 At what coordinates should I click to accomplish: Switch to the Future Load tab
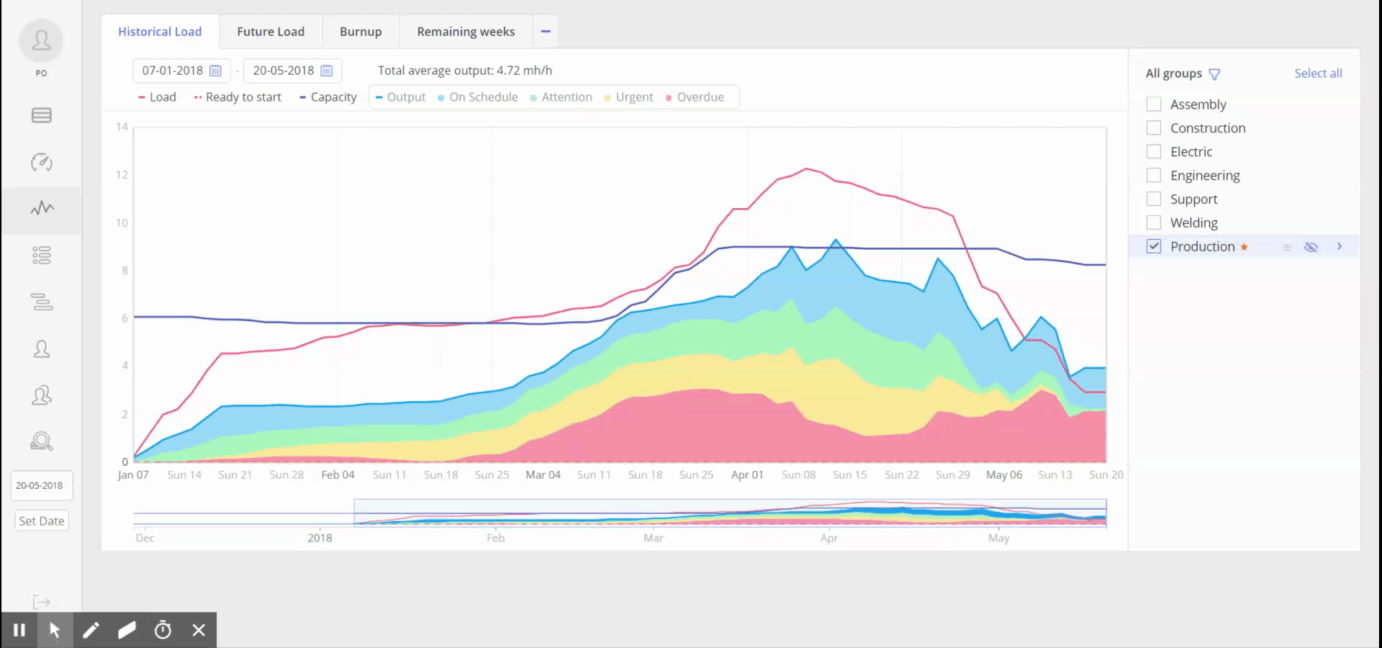pos(270,32)
